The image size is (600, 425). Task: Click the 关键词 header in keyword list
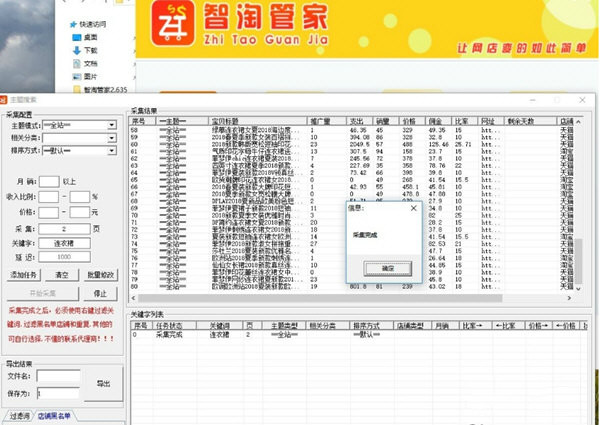(220, 326)
